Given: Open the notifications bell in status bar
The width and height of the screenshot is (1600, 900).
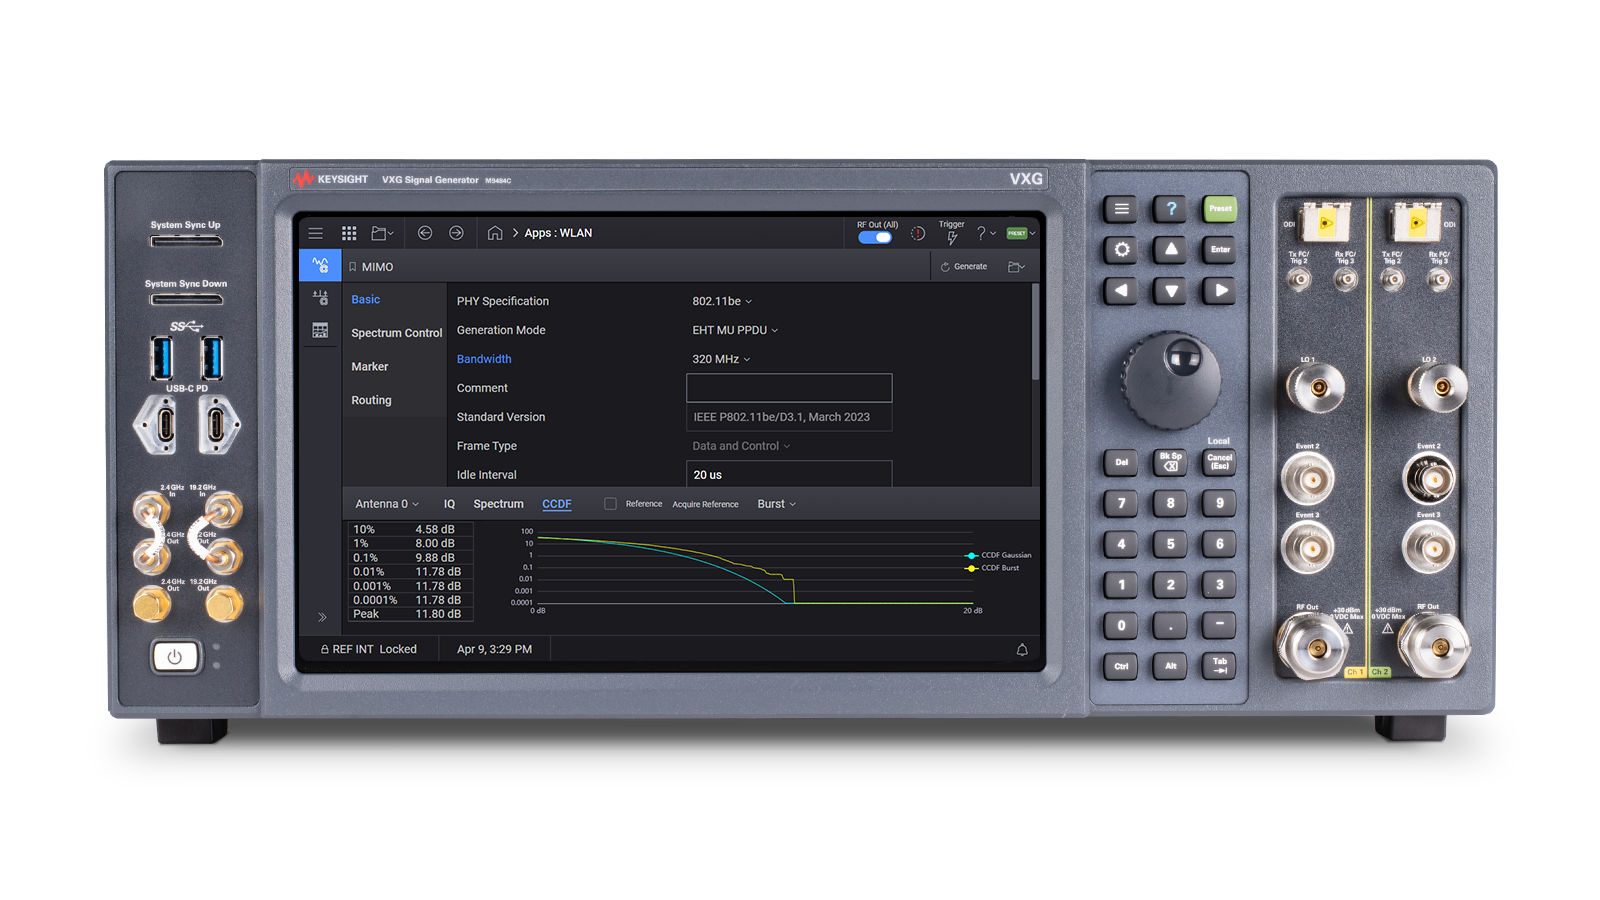Looking at the screenshot, I should pyautogui.click(x=1022, y=650).
